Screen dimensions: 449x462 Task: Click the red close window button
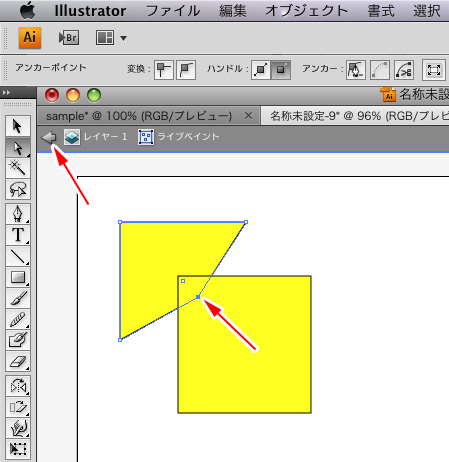[x=52, y=95]
